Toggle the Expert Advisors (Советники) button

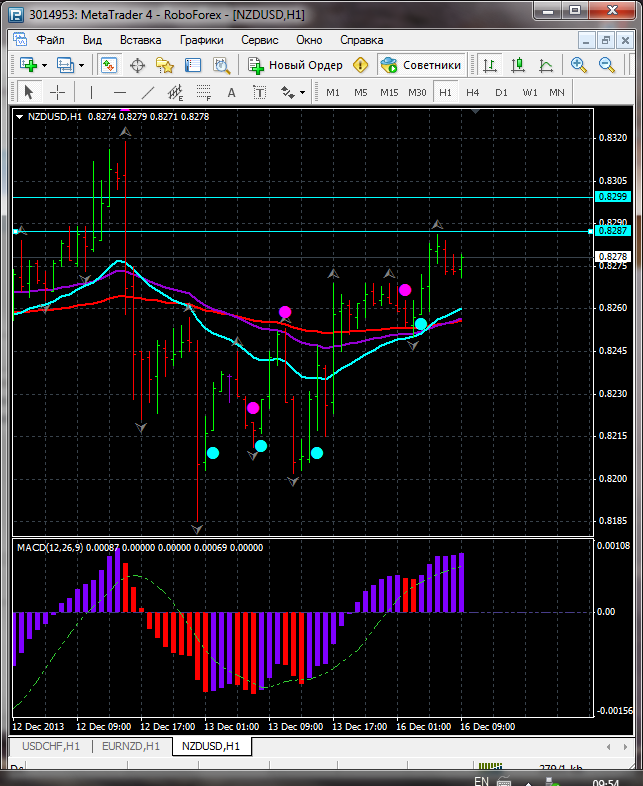(x=421, y=65)
